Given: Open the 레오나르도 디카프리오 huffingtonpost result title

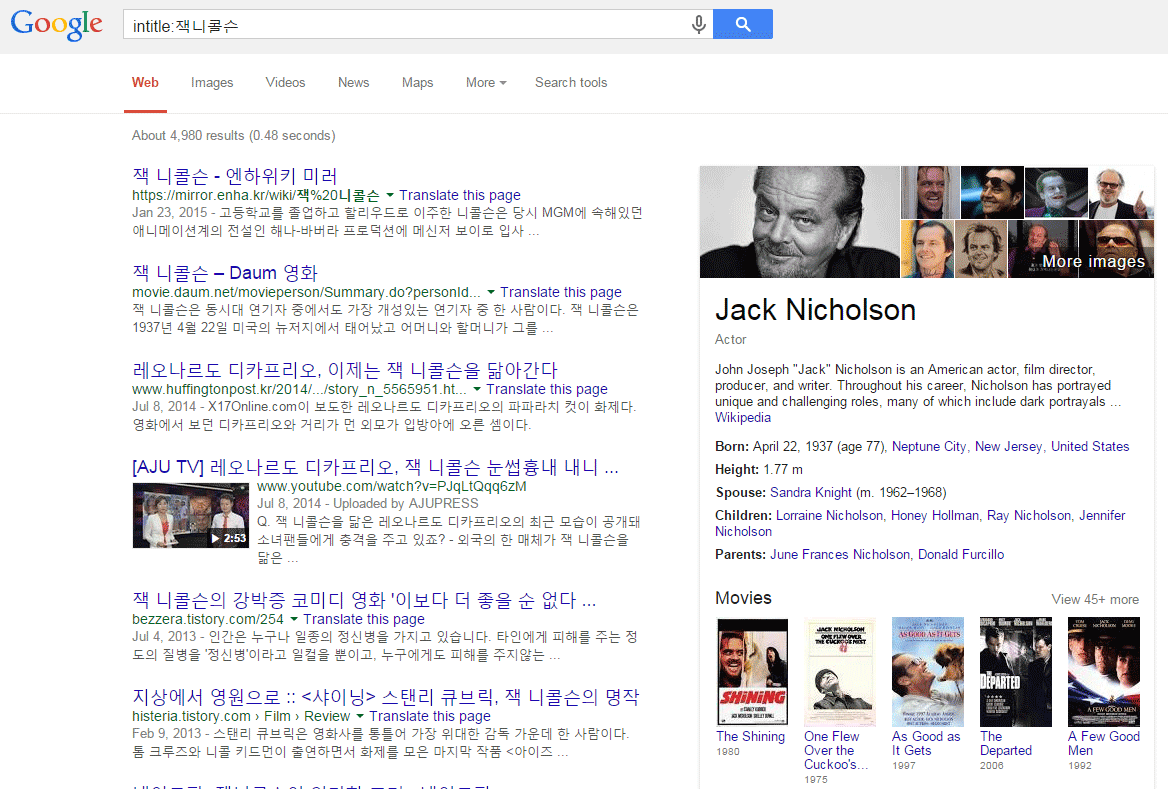Looking at the screenshot, I should [345, 370].
